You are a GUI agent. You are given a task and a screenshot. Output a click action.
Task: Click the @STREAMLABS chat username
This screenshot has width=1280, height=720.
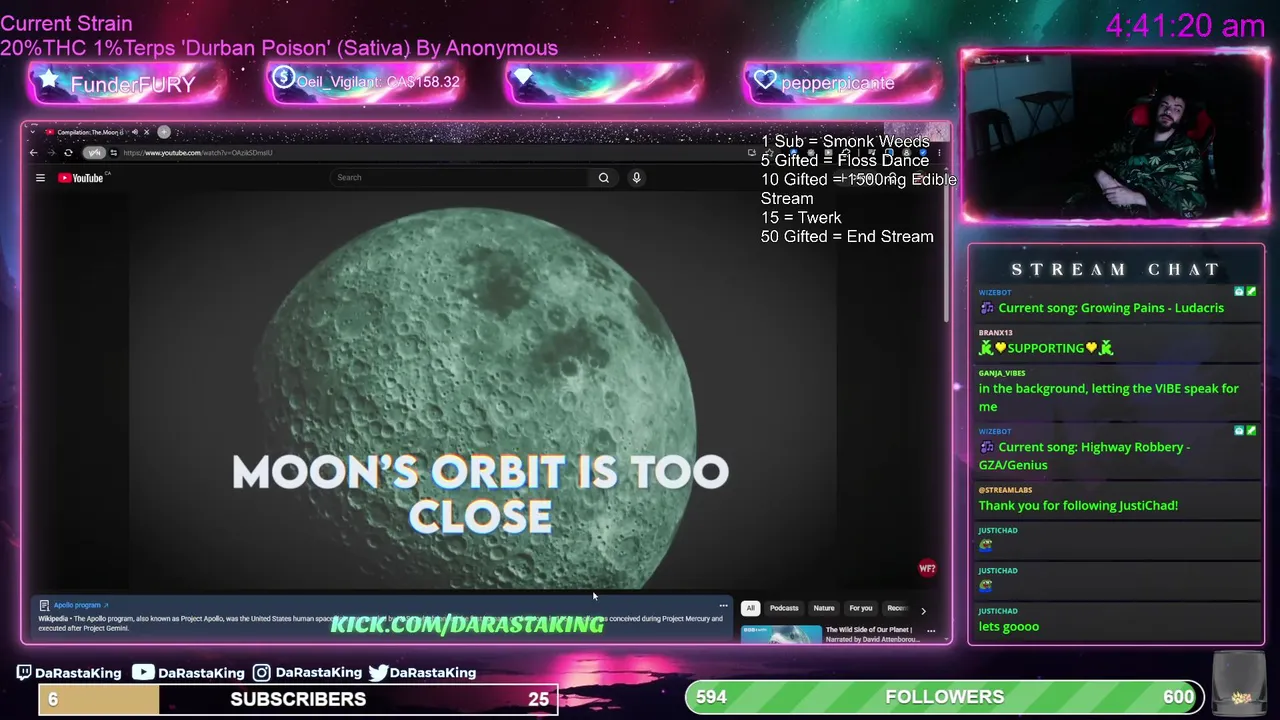pos(1005,490)
